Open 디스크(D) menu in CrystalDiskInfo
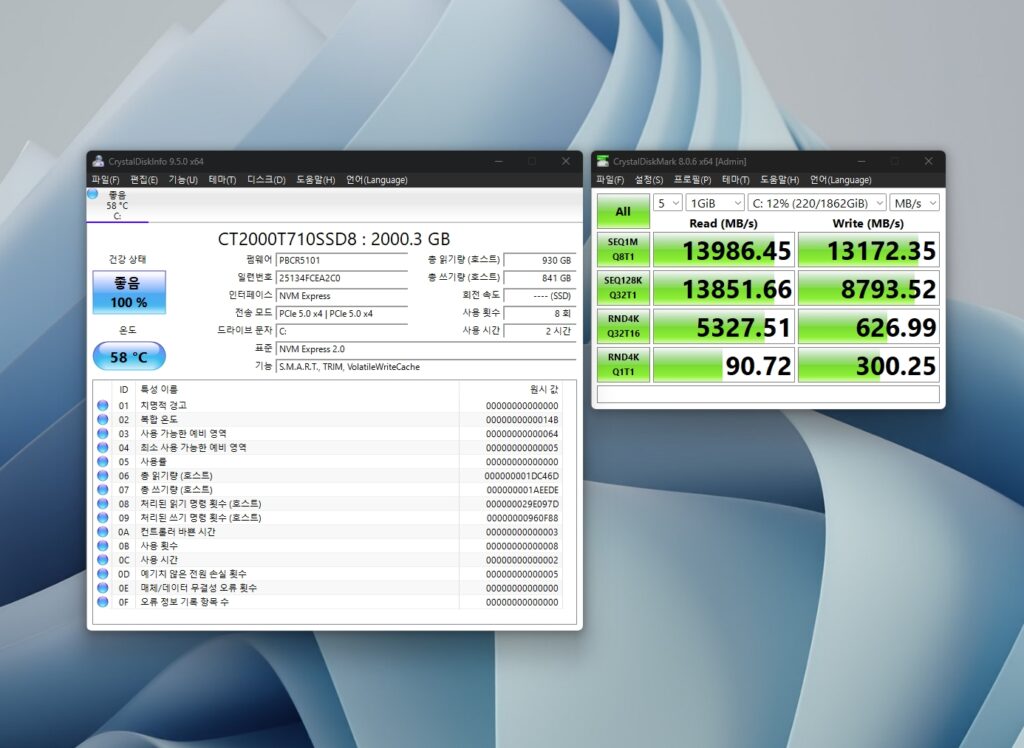1024x748 pixels. pyautogui.click(x=266, y=180)
